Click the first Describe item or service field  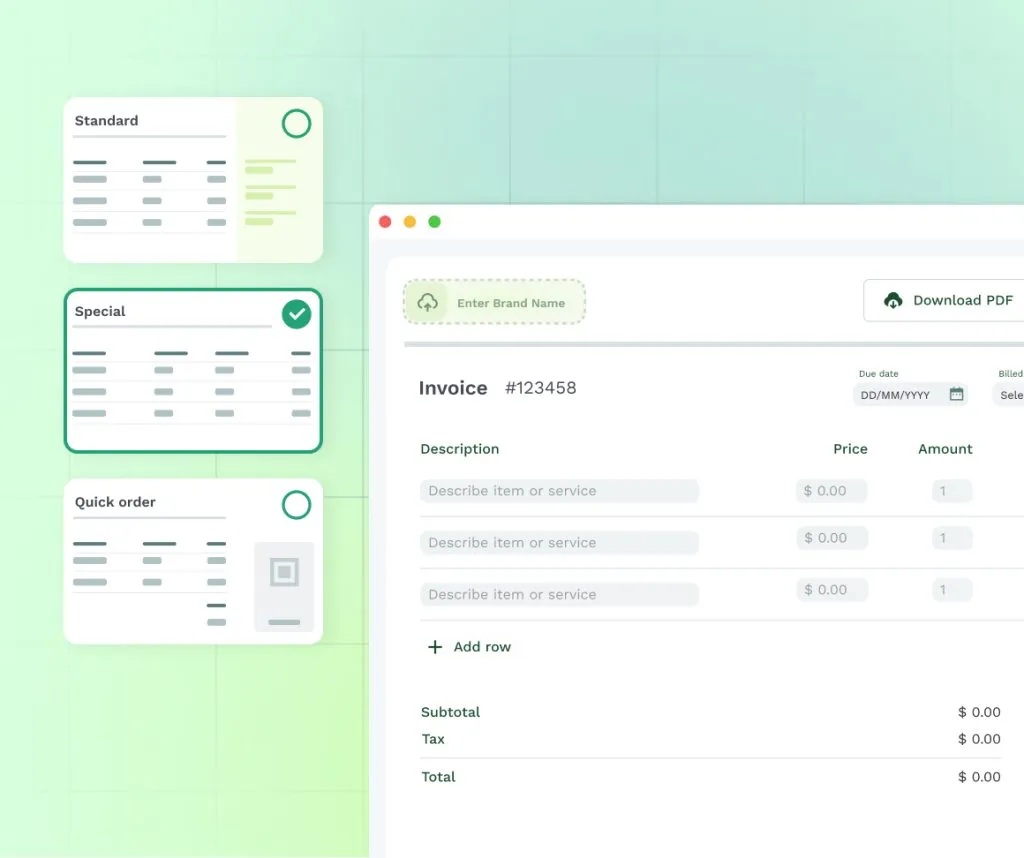pyautogui.click(x=559, y=491)
